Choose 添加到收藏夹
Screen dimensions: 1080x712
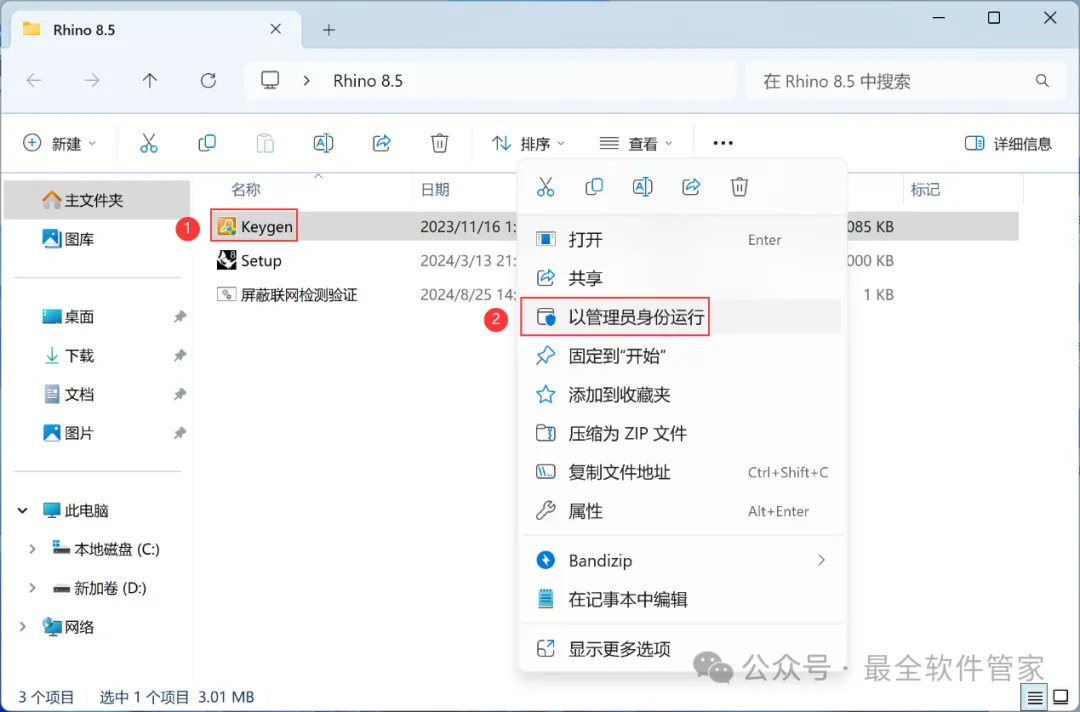(681, 395)
